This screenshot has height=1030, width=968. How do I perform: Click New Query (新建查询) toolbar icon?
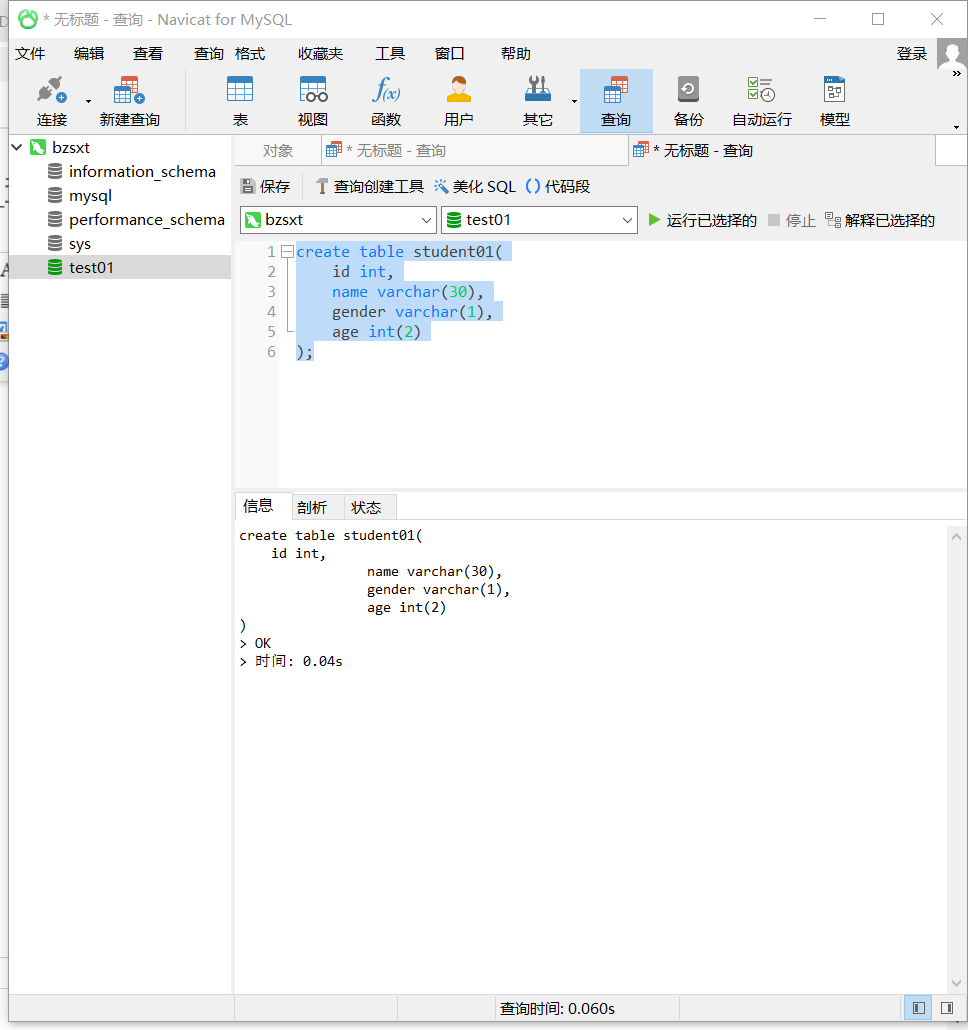[129, 90]
